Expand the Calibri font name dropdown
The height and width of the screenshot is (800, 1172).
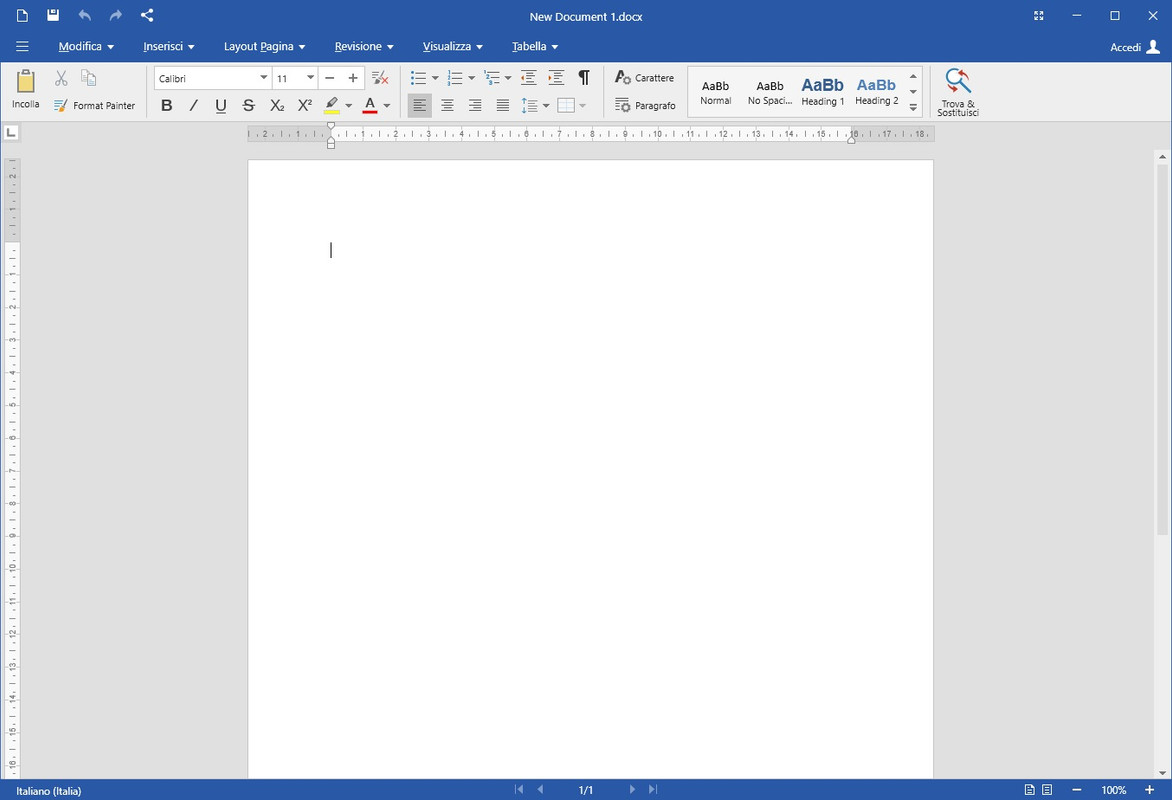pyautogui.click(x=263, y=78)
